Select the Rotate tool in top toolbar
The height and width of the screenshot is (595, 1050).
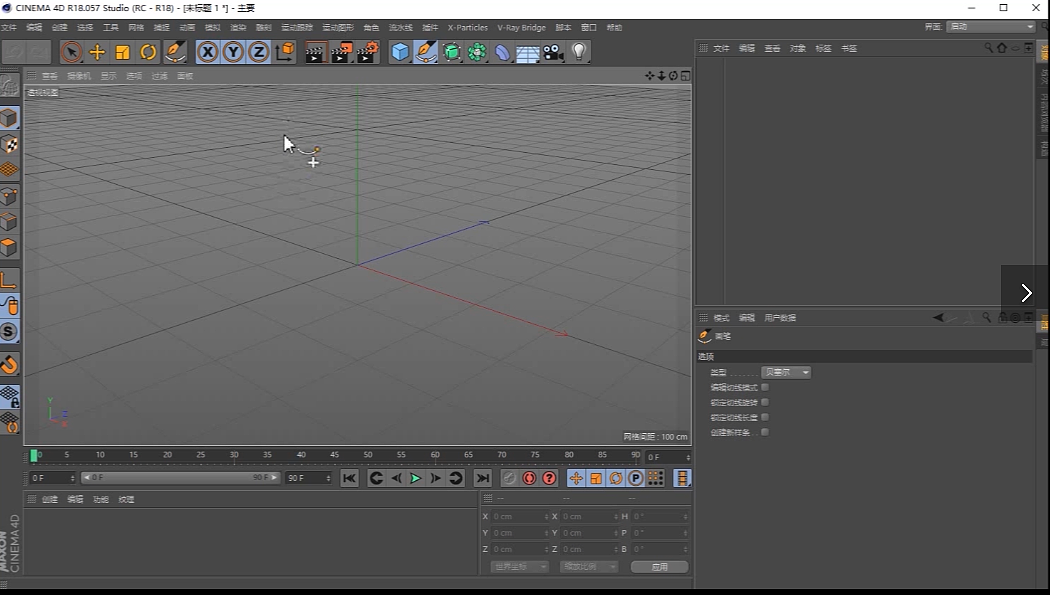(x=148, y=52)
